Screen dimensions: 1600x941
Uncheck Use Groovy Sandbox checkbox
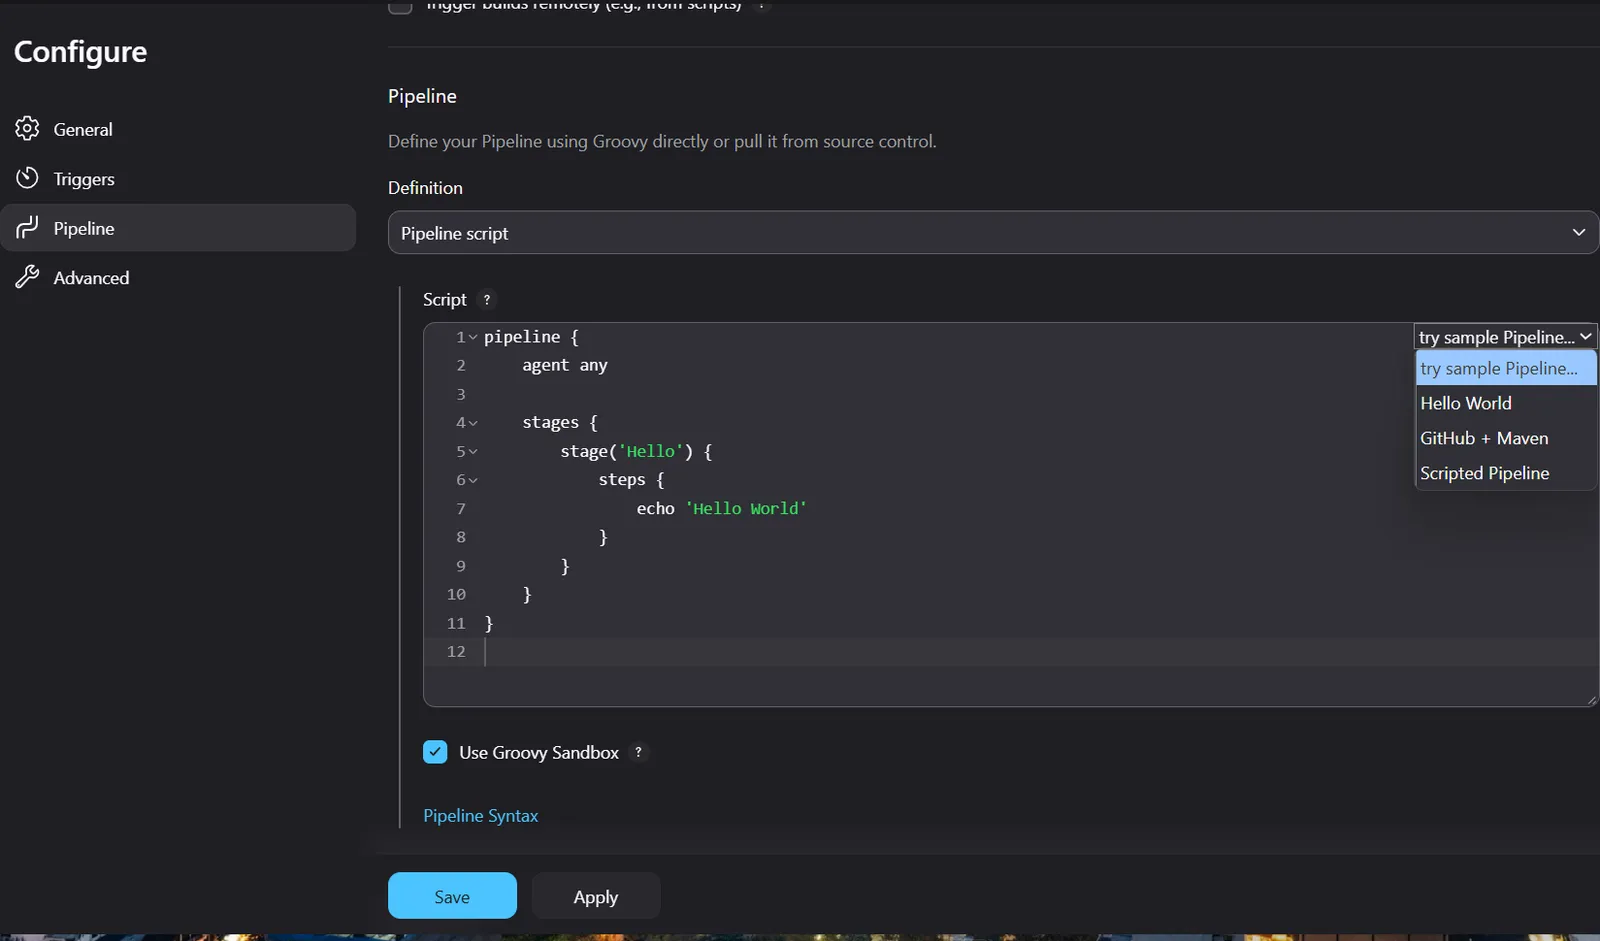[435, 752]
